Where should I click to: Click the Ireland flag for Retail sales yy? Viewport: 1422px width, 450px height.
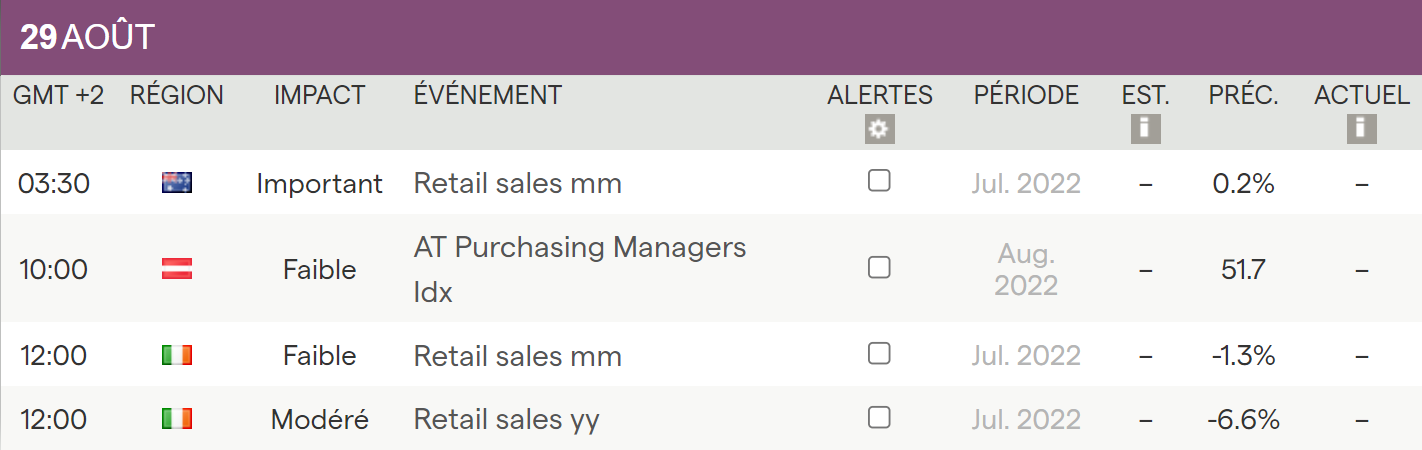pyautogui.click(x=177, y=419)
